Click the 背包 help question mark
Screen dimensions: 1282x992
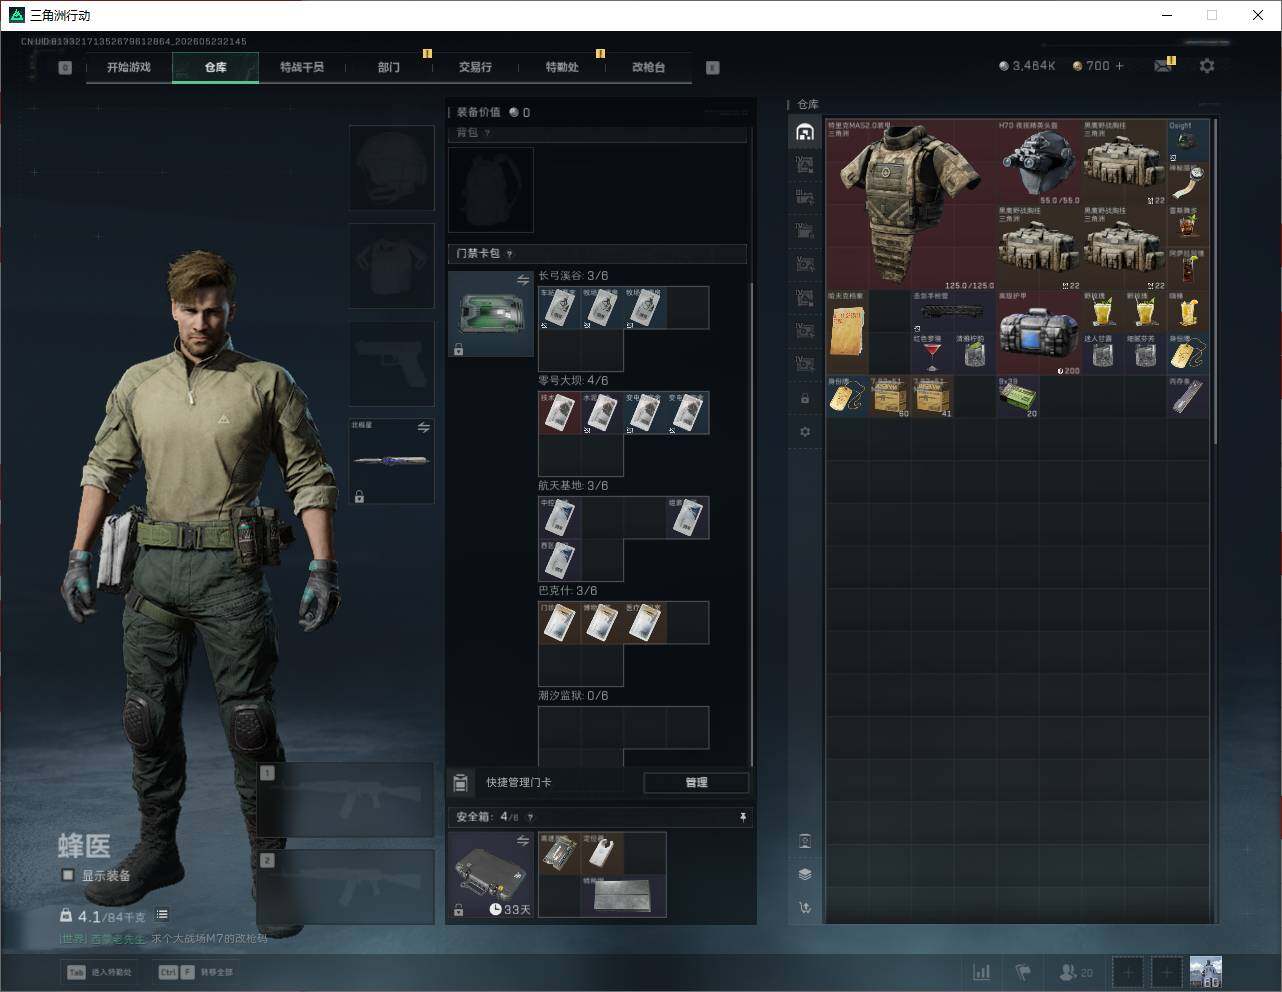coord(488,133)
